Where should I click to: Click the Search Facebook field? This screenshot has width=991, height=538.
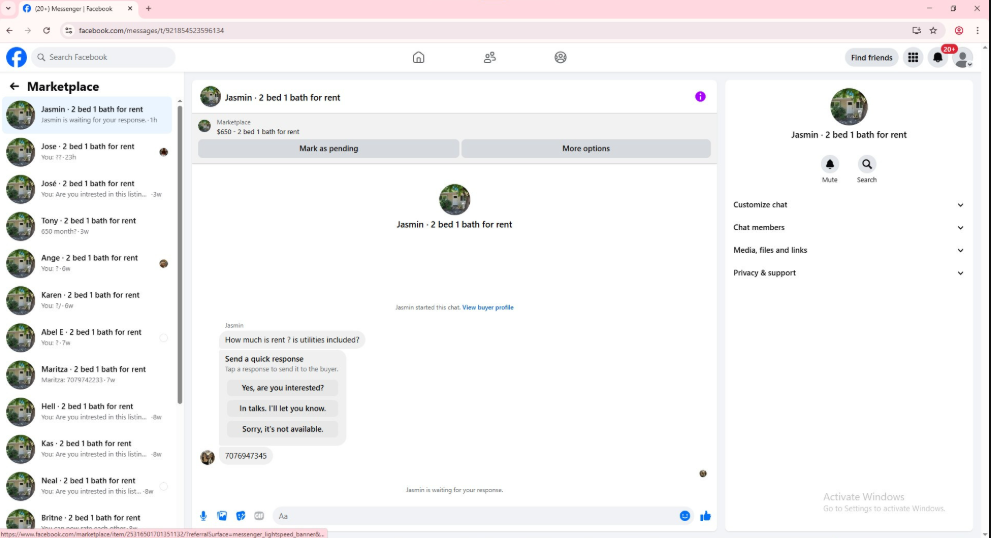[104, 57]
